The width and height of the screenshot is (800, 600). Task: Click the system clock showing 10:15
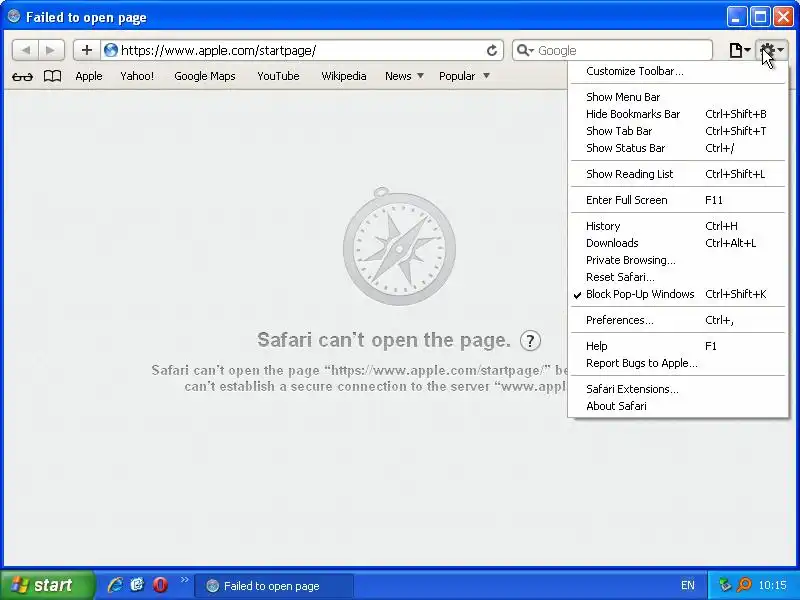pos(772,585)
